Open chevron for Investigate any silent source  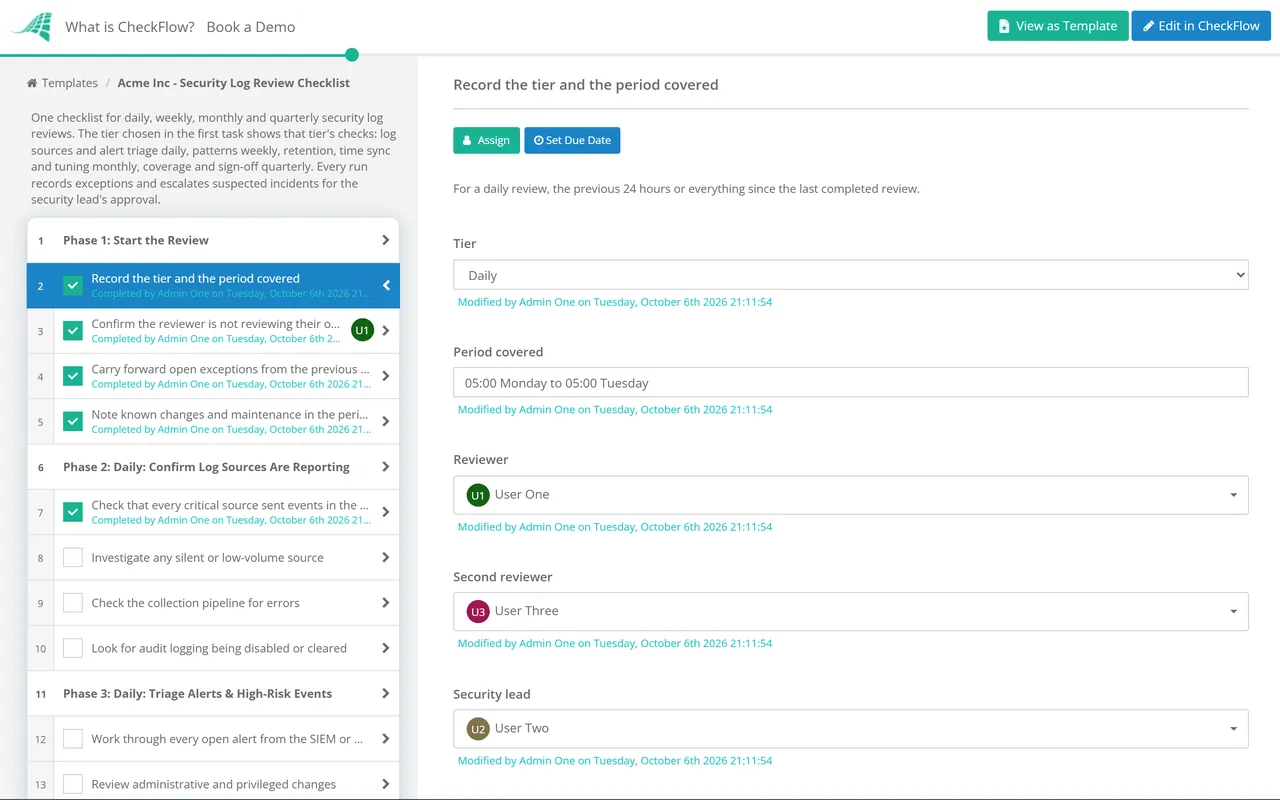pyautogui.click(x=386, y=557)
